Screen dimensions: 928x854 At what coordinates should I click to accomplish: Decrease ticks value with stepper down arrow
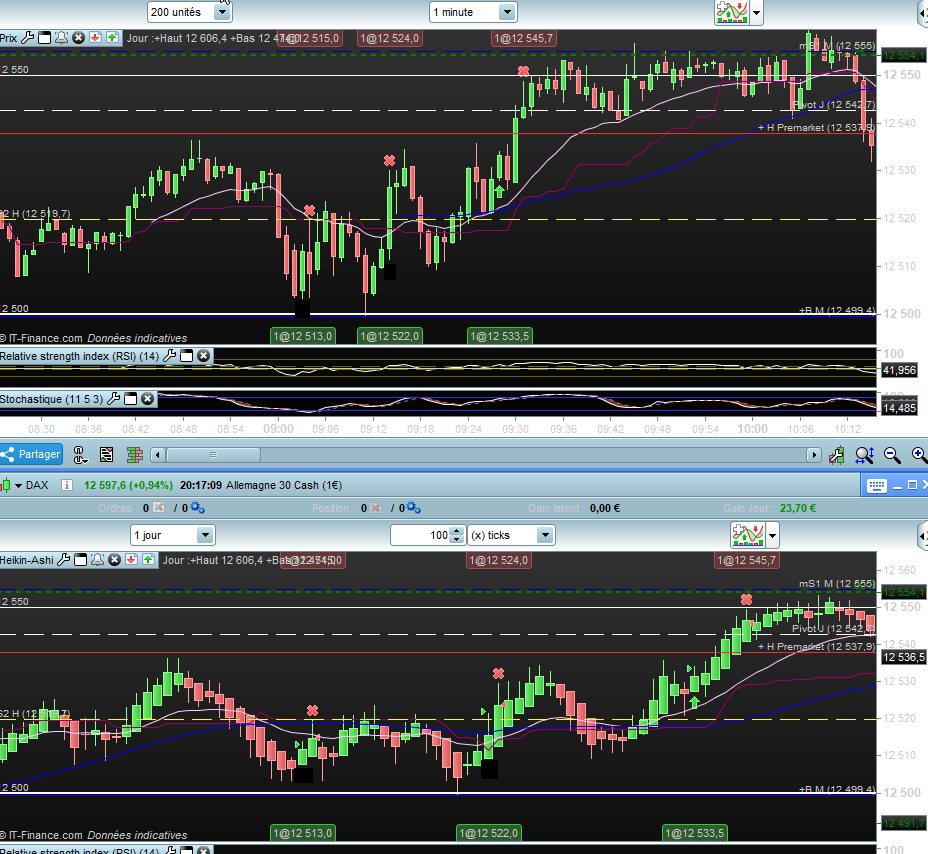pyautogui.click(x=456, y=539)
